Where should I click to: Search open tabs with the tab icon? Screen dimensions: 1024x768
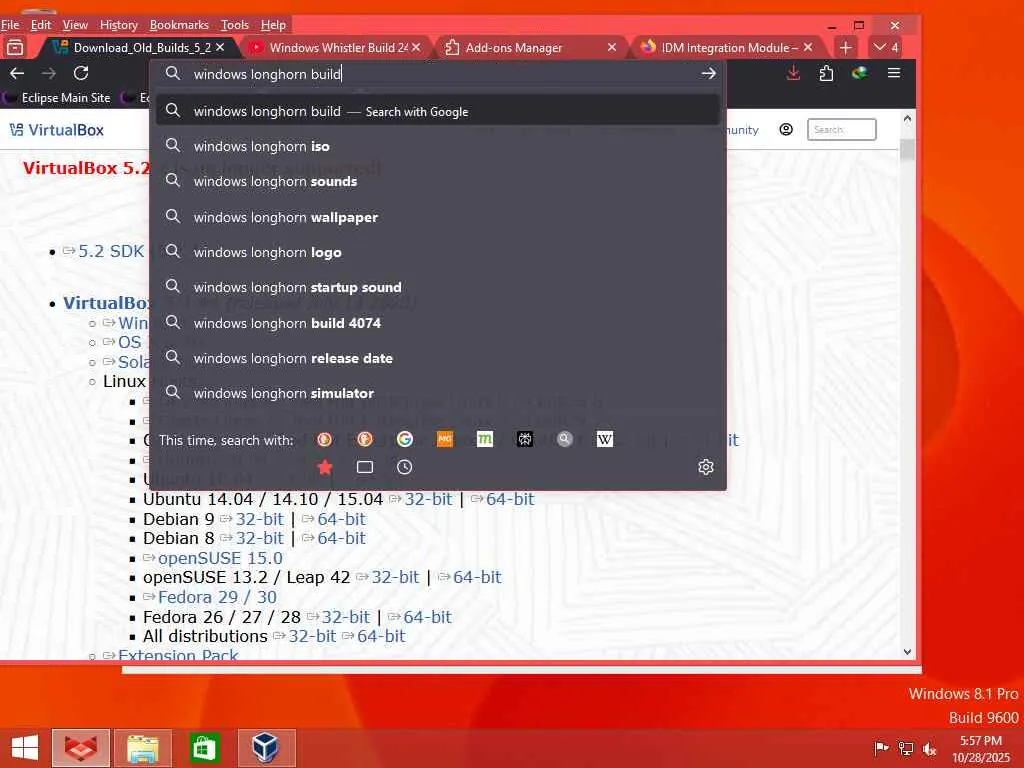pos(365,467)
